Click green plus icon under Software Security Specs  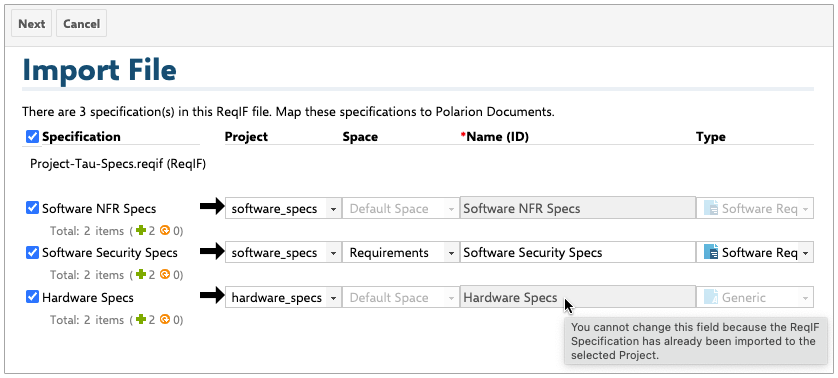[x=141, y=275]
